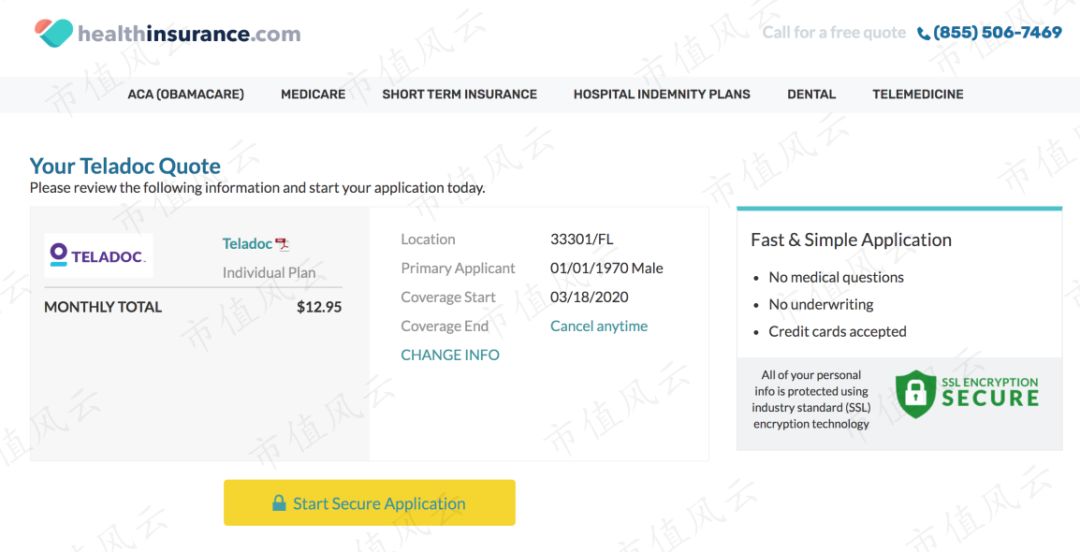Click the padlock icon on the yellow button
The height and width of the screenshot is (552, 1080).
(279, 502)
